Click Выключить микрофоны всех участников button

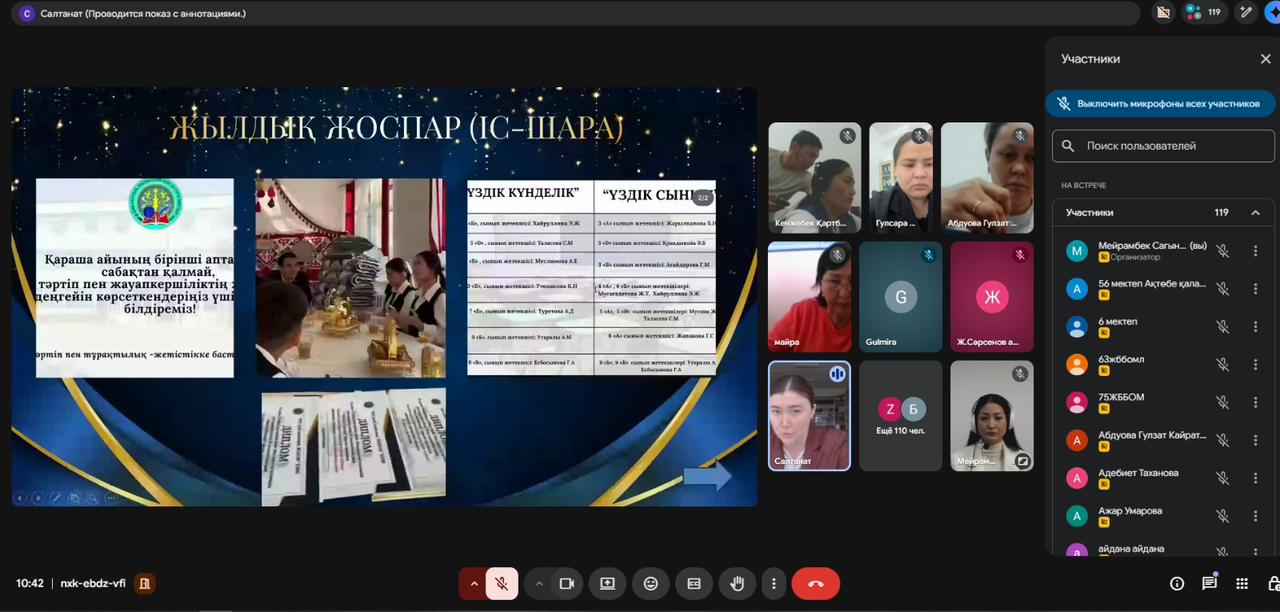point(1160,103)
